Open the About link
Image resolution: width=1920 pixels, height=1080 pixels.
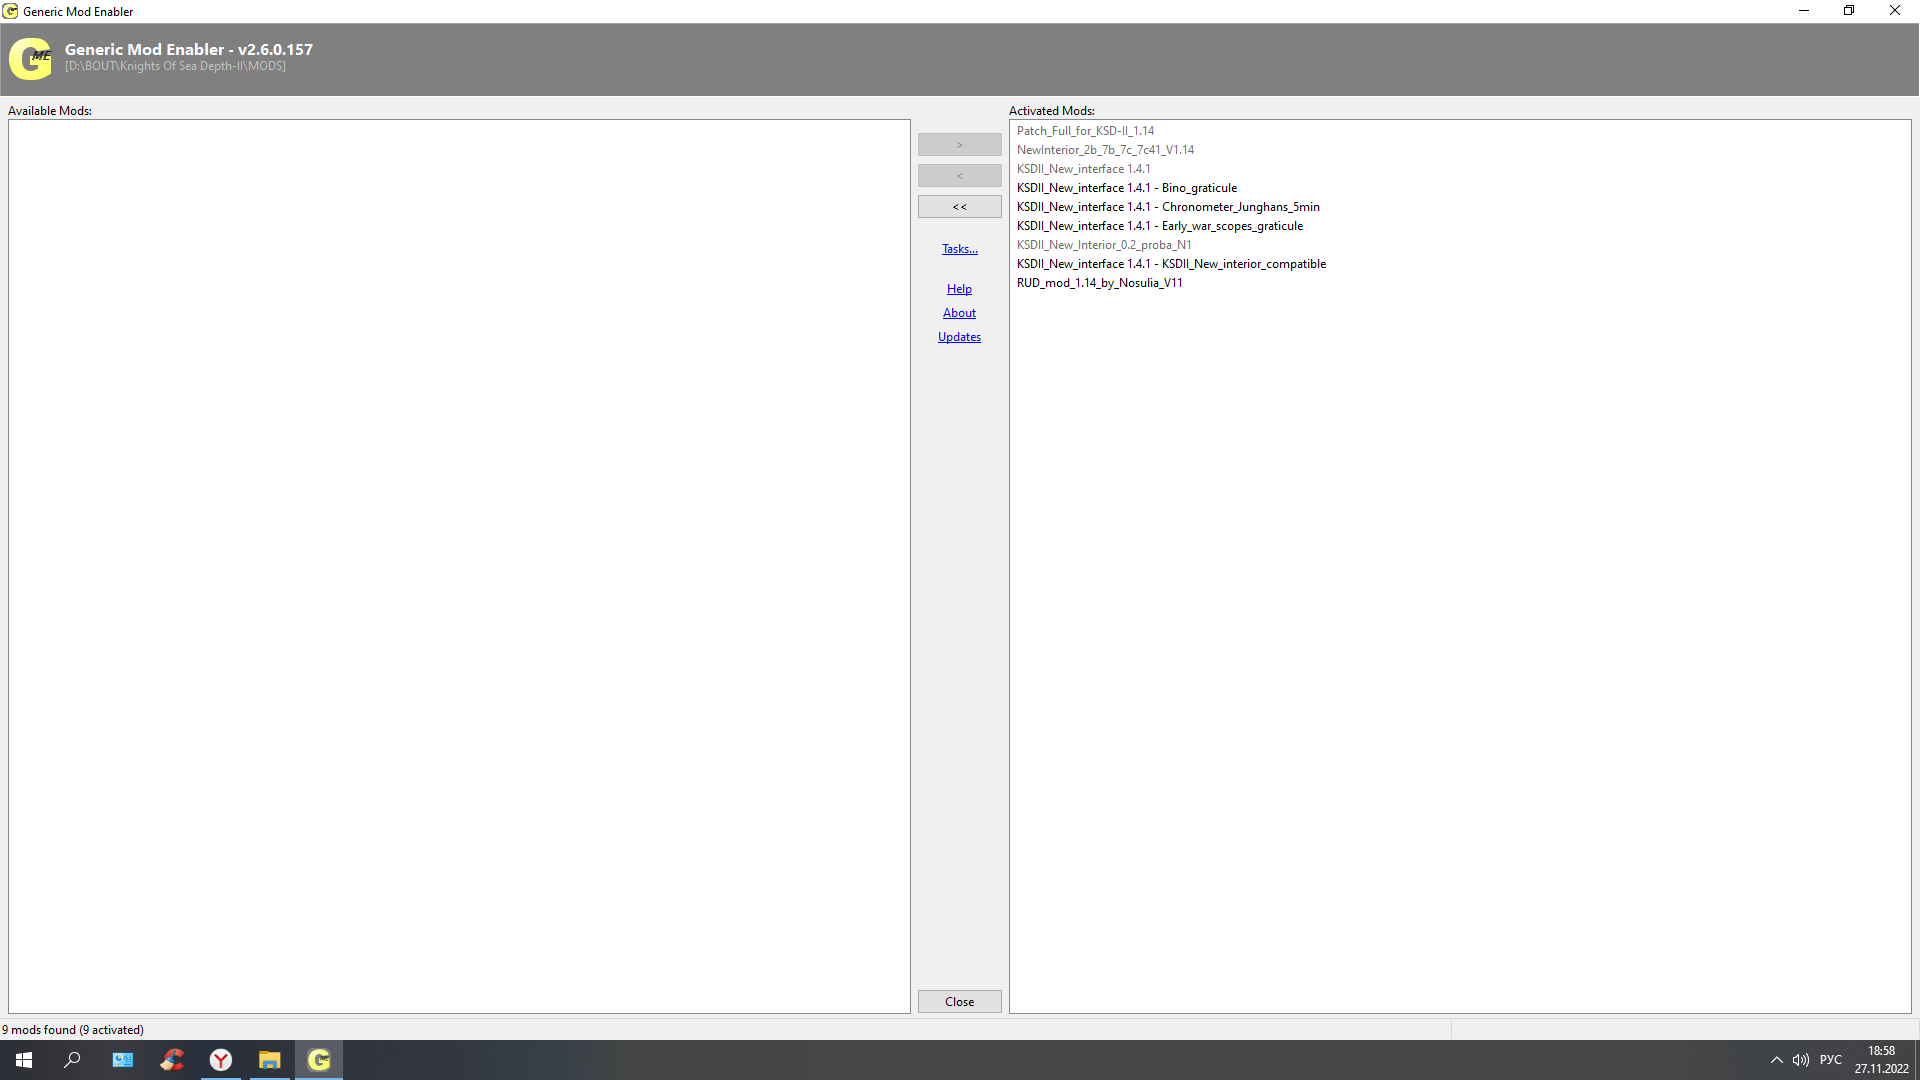coord(959,313)
